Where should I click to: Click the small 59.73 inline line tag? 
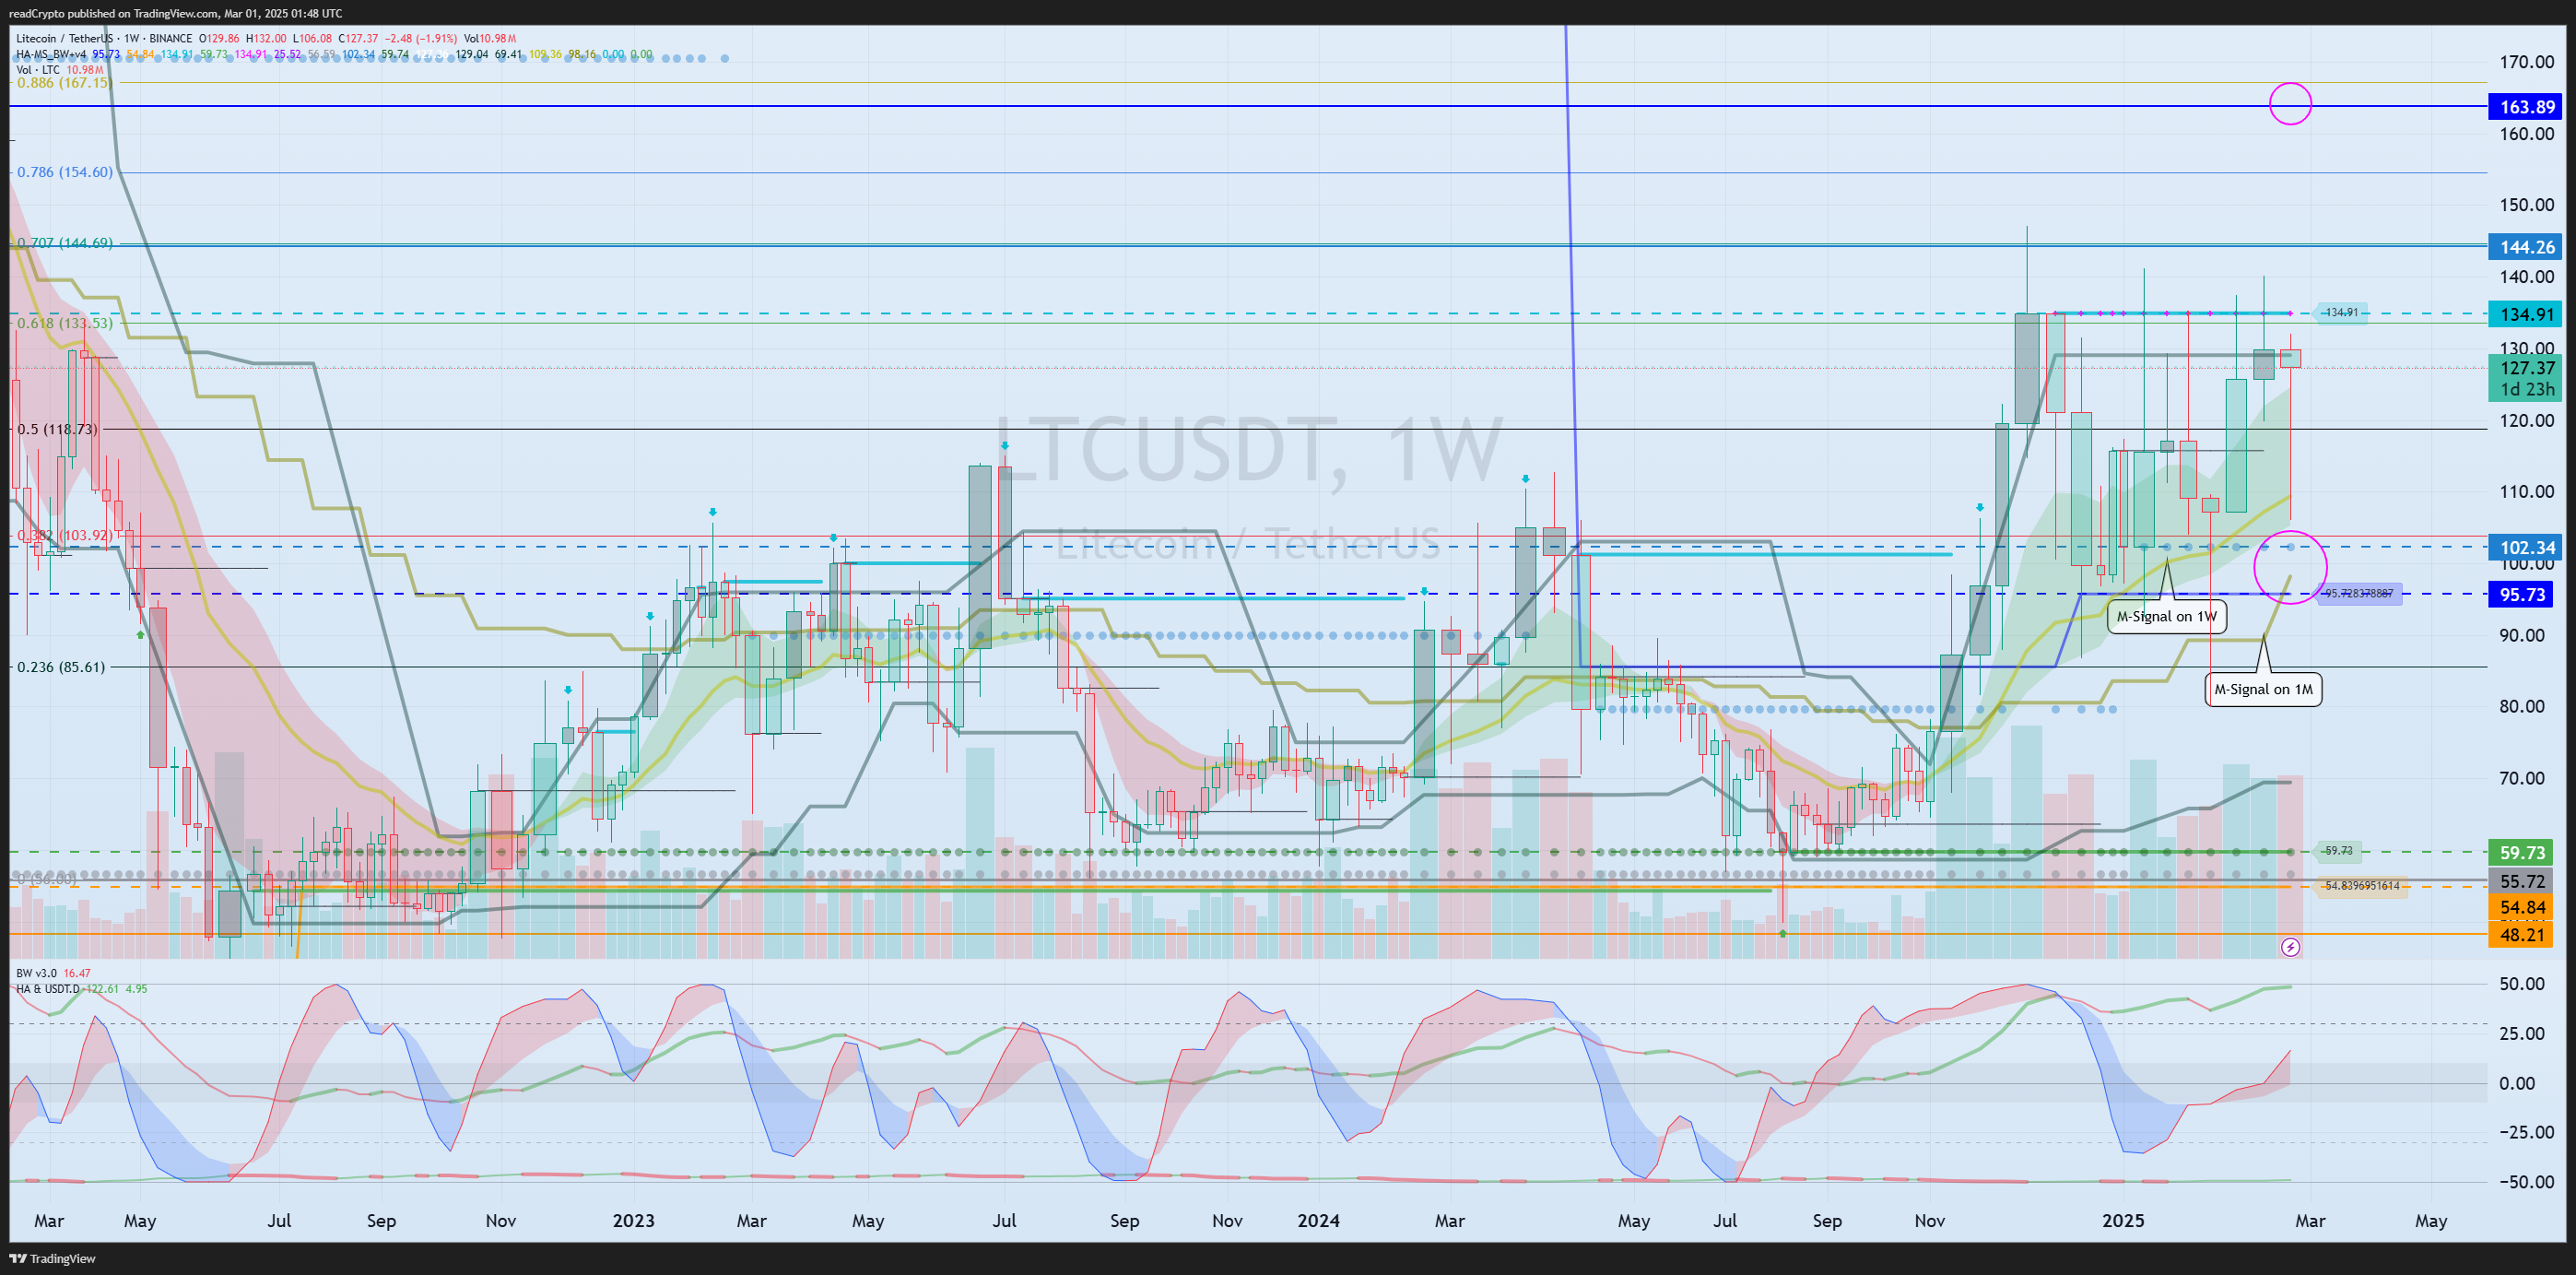[x=2338, y=851]
